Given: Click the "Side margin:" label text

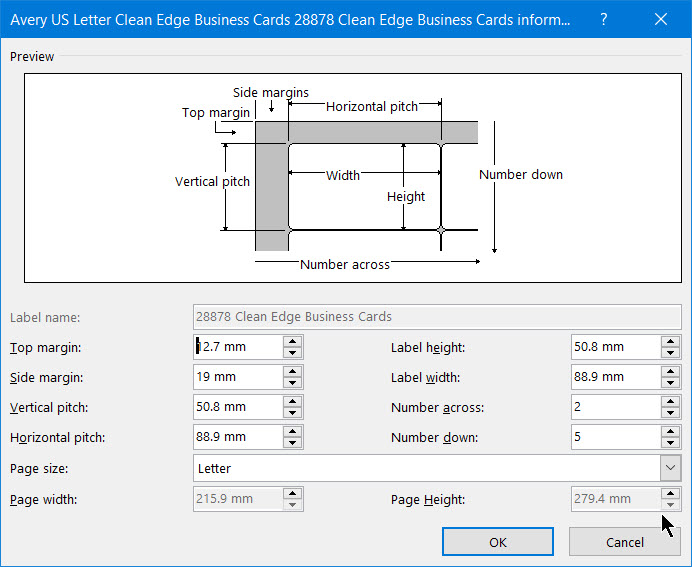Looking at the screenshot, I should tap(46, 378).
